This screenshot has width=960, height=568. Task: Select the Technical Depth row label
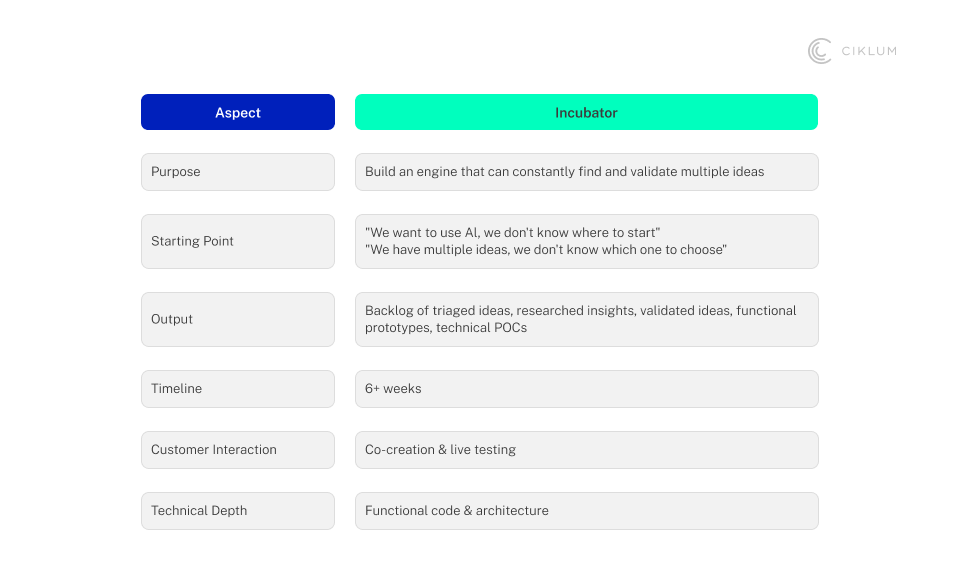pyautogui.click(x=199, y=511)
